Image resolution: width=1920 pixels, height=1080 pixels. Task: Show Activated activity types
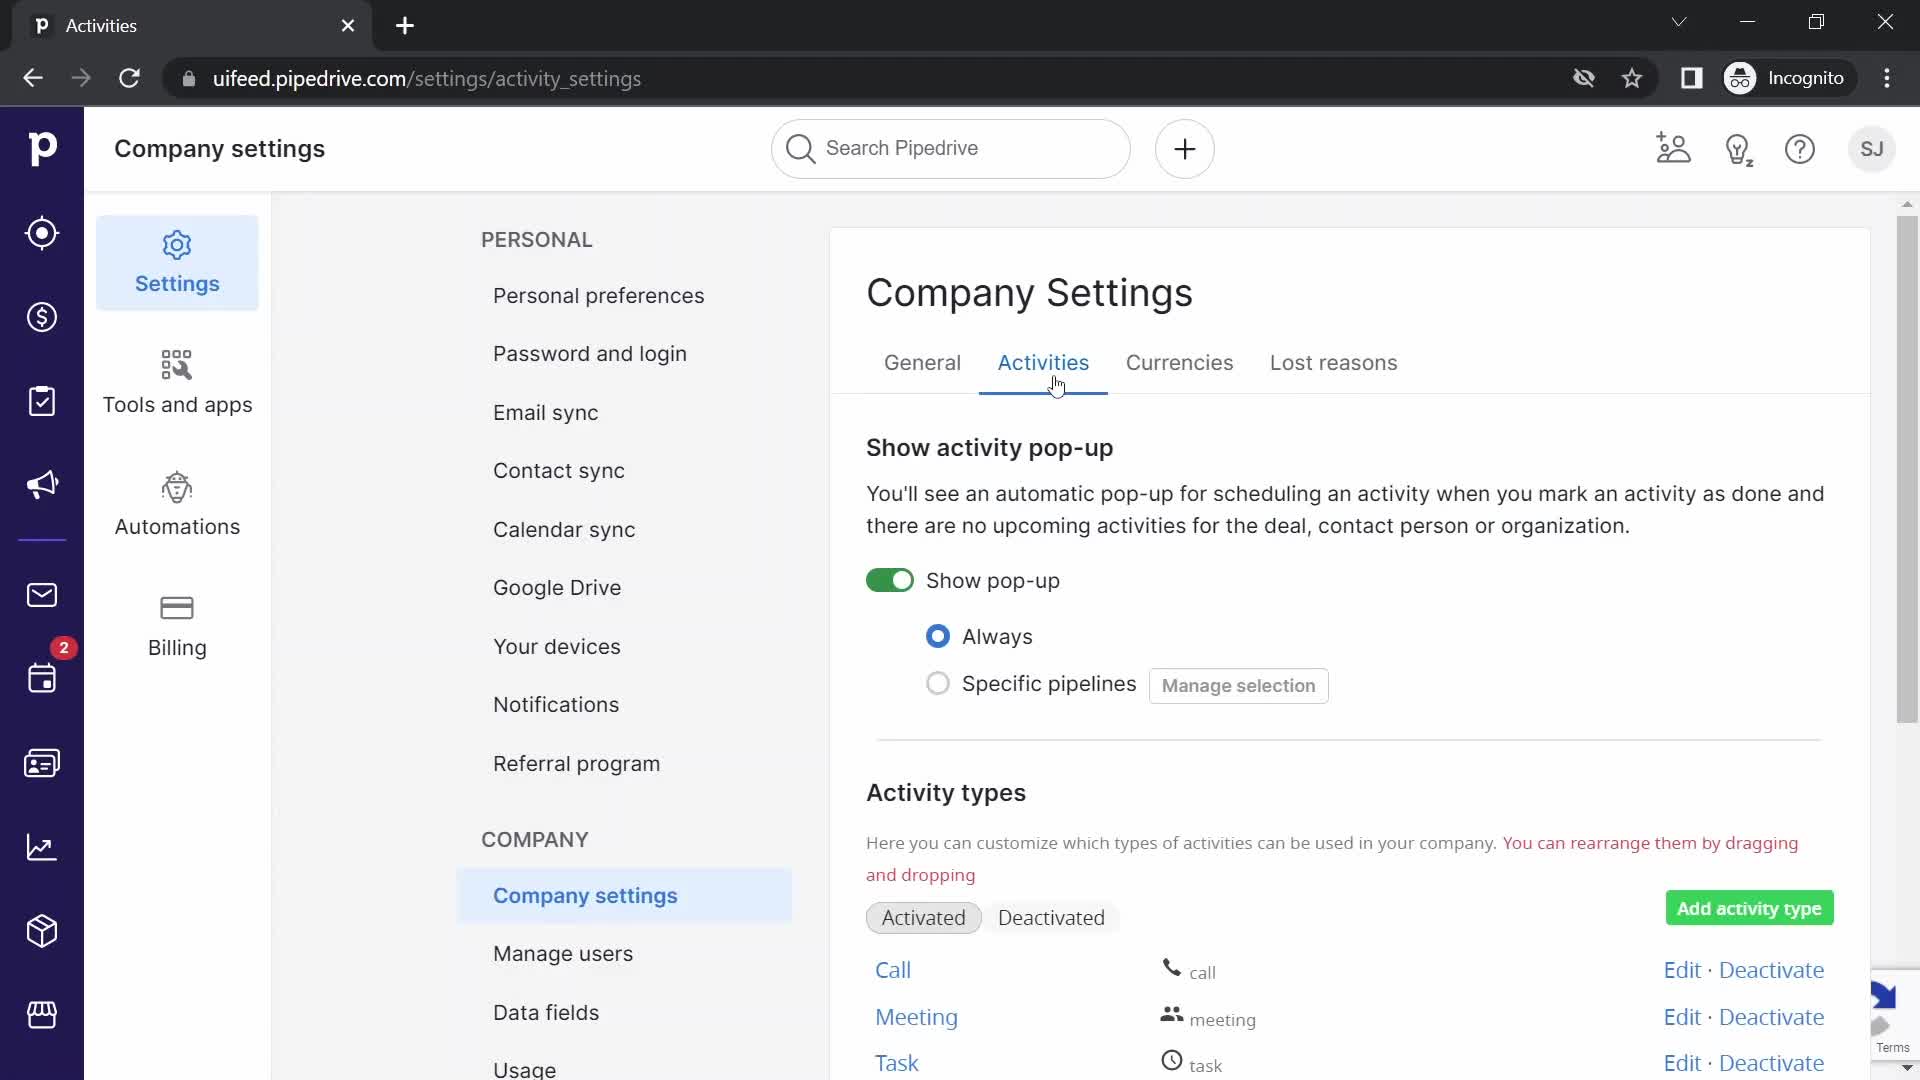(924, 918)
